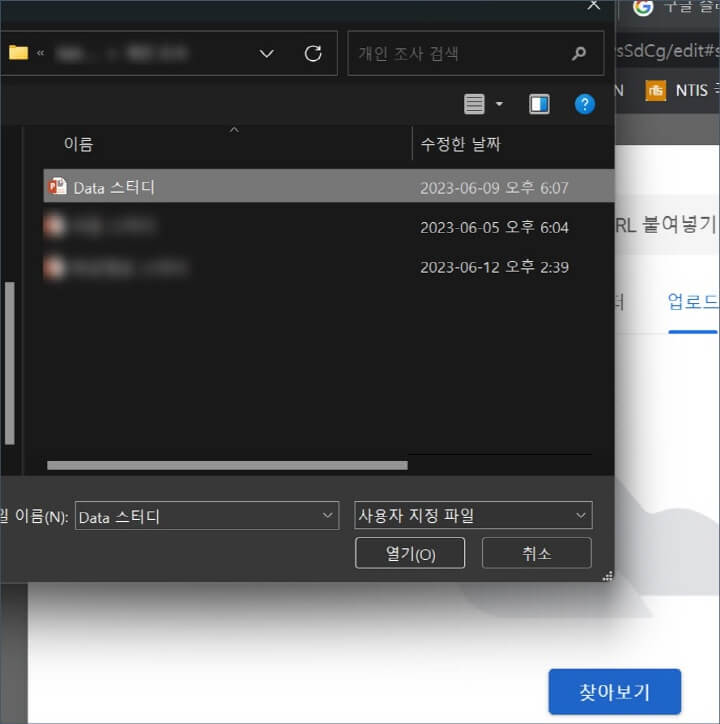This screenshot has width=720, height=724.
Task: Click the 취소 button
Action: point(537,553)
